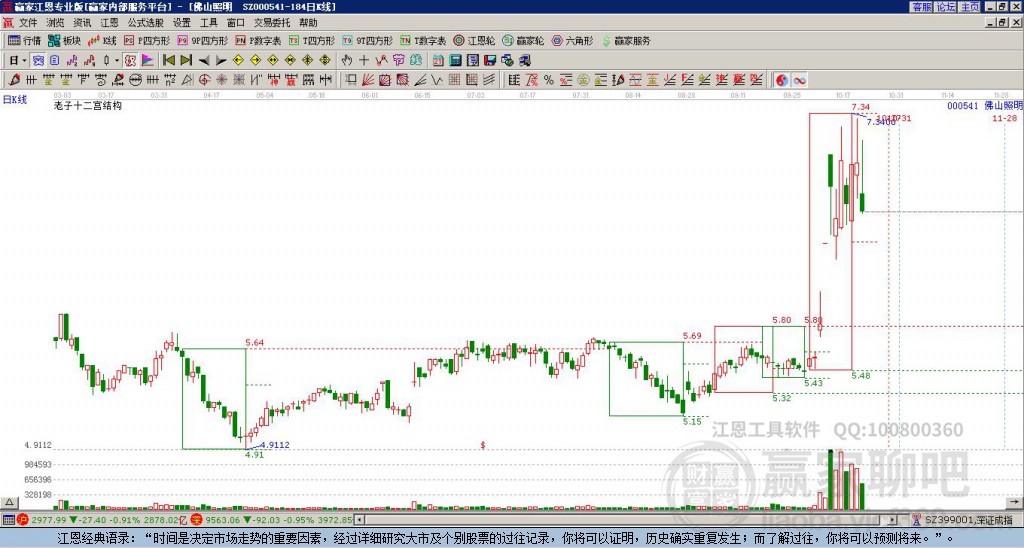
Task: Click the 客服 customer service link
Action: (x=921, y=7)
